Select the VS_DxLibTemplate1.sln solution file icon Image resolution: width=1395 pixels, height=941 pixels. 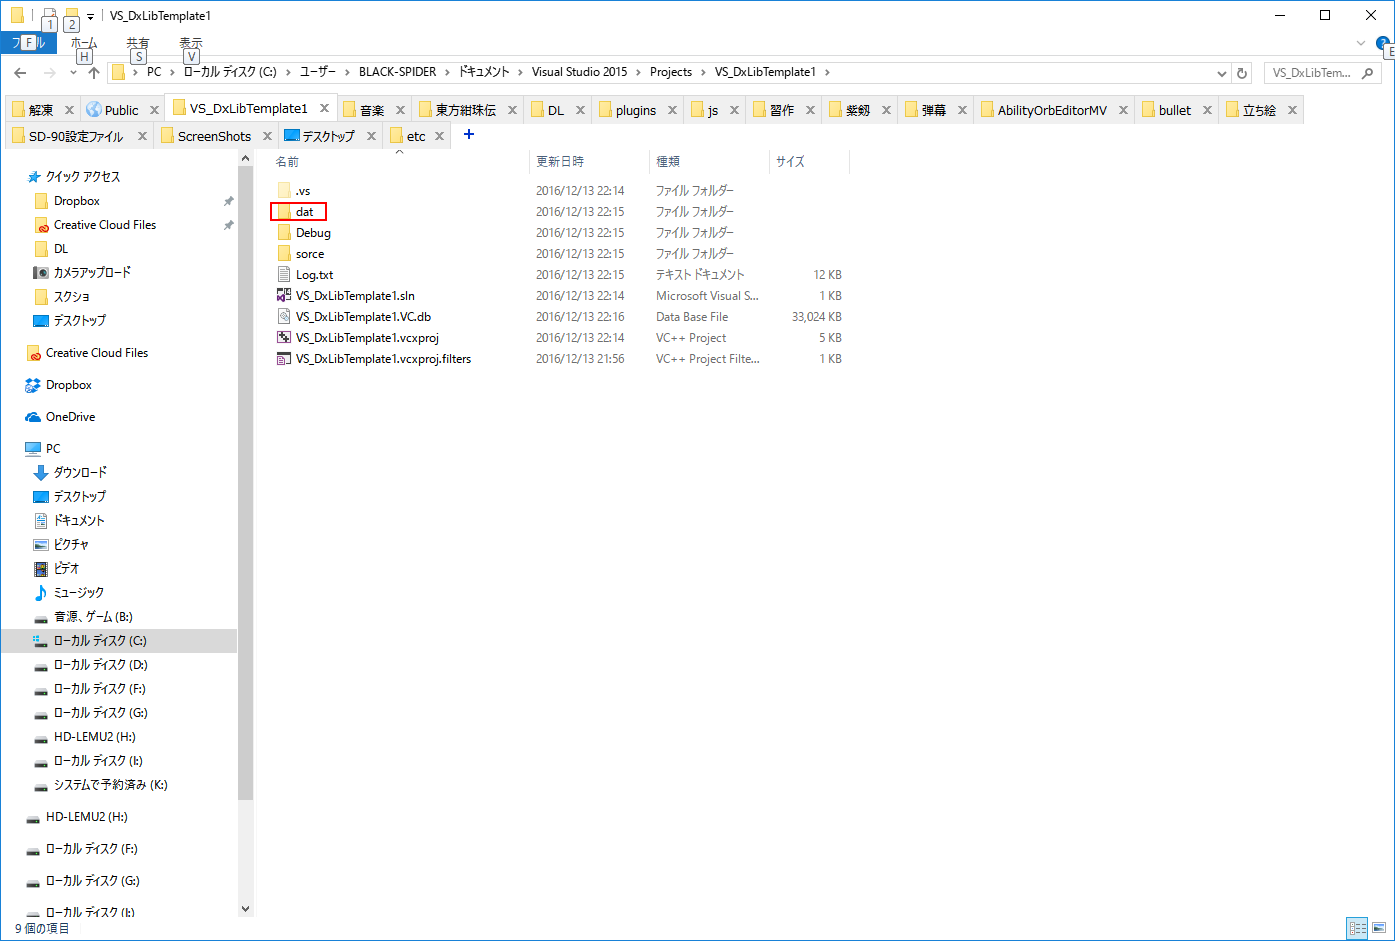coord(284,296)
